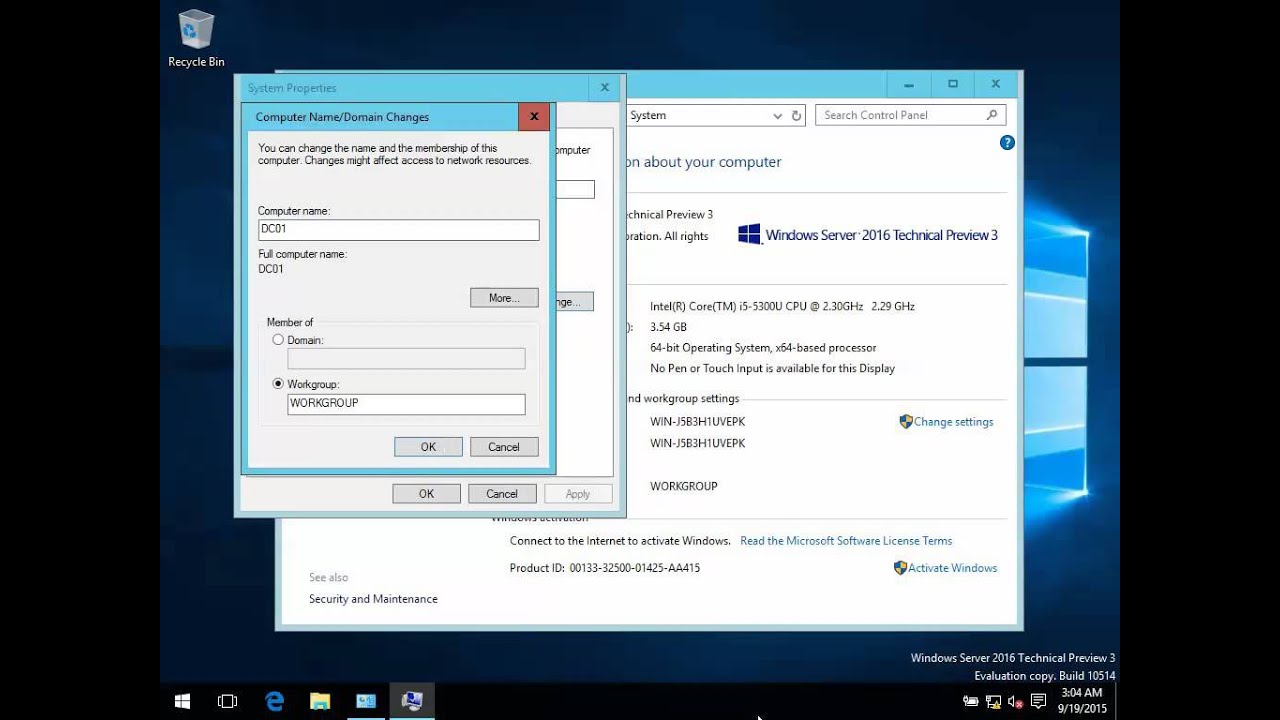Click OK in System Properties window
Image resolution: width=1280 pixels, height=720 pixels.
pos(426,494)
